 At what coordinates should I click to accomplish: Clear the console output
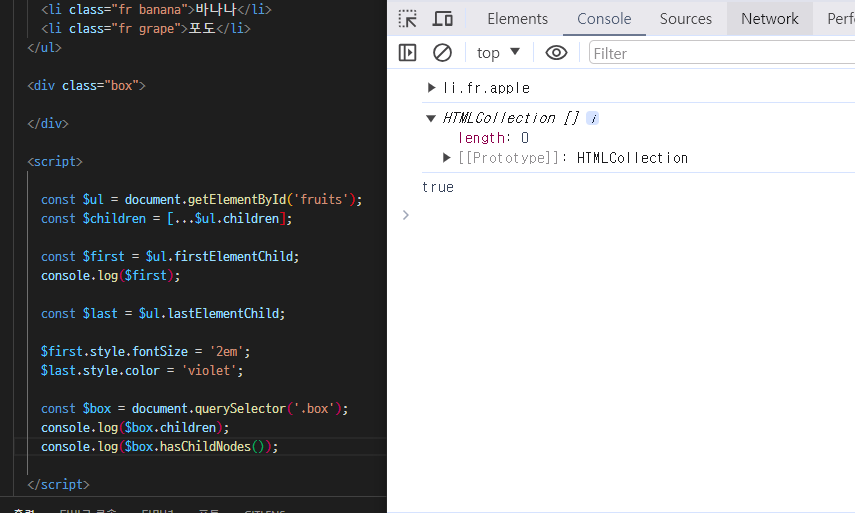click(442, 53)
